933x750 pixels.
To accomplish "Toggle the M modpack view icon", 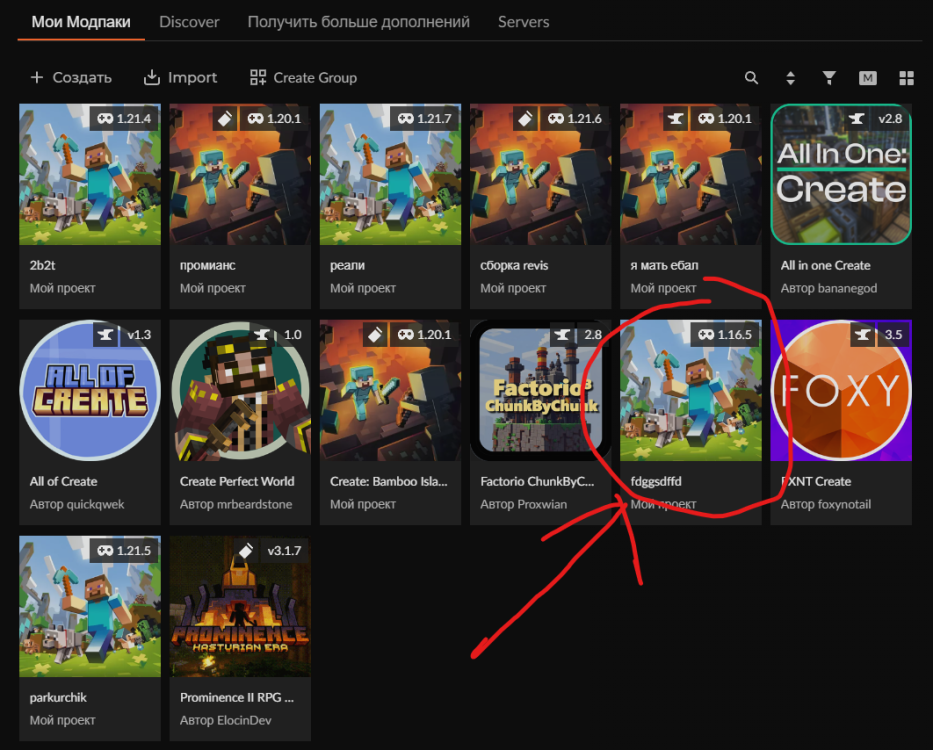I will pyautogui.click(x=868, y=78).
